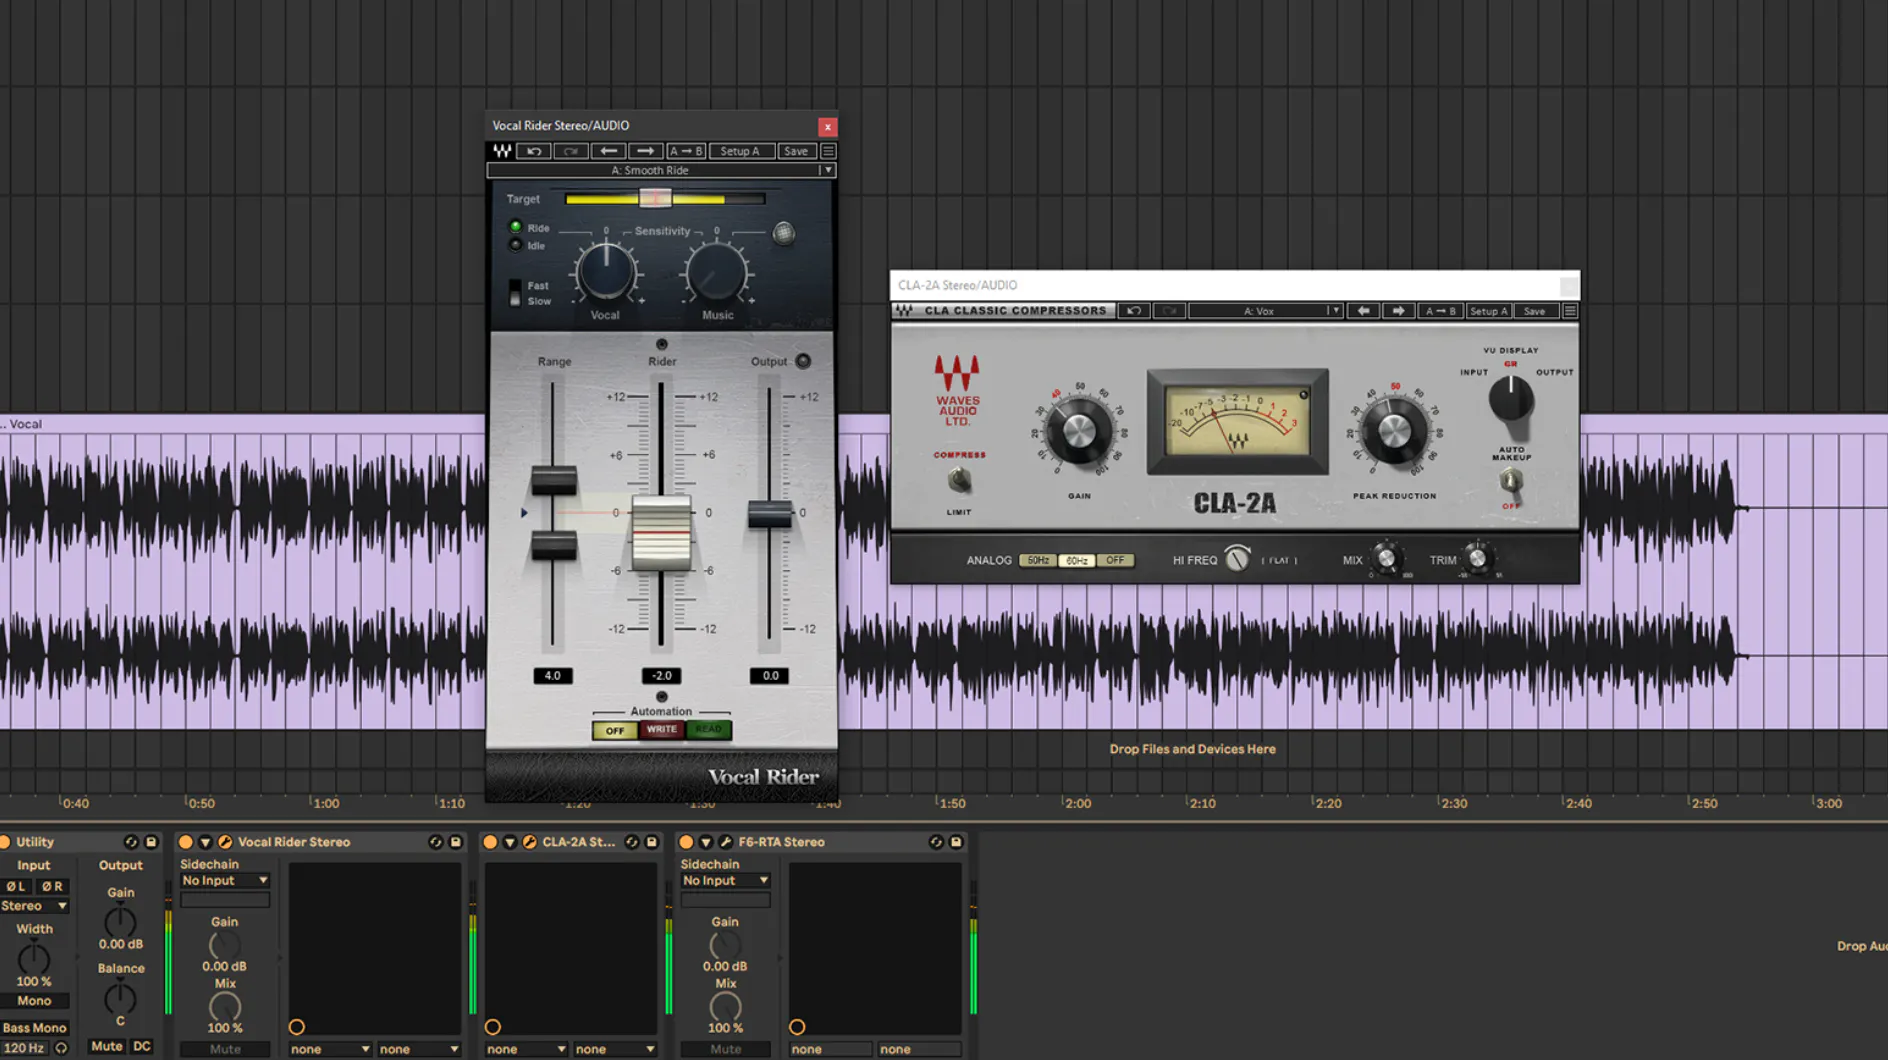This screenshot has width=1888, height=1060.
Task: Toggle right phase invert ØR in Utility
Action: pyautogui.click(x=52, y=886)
